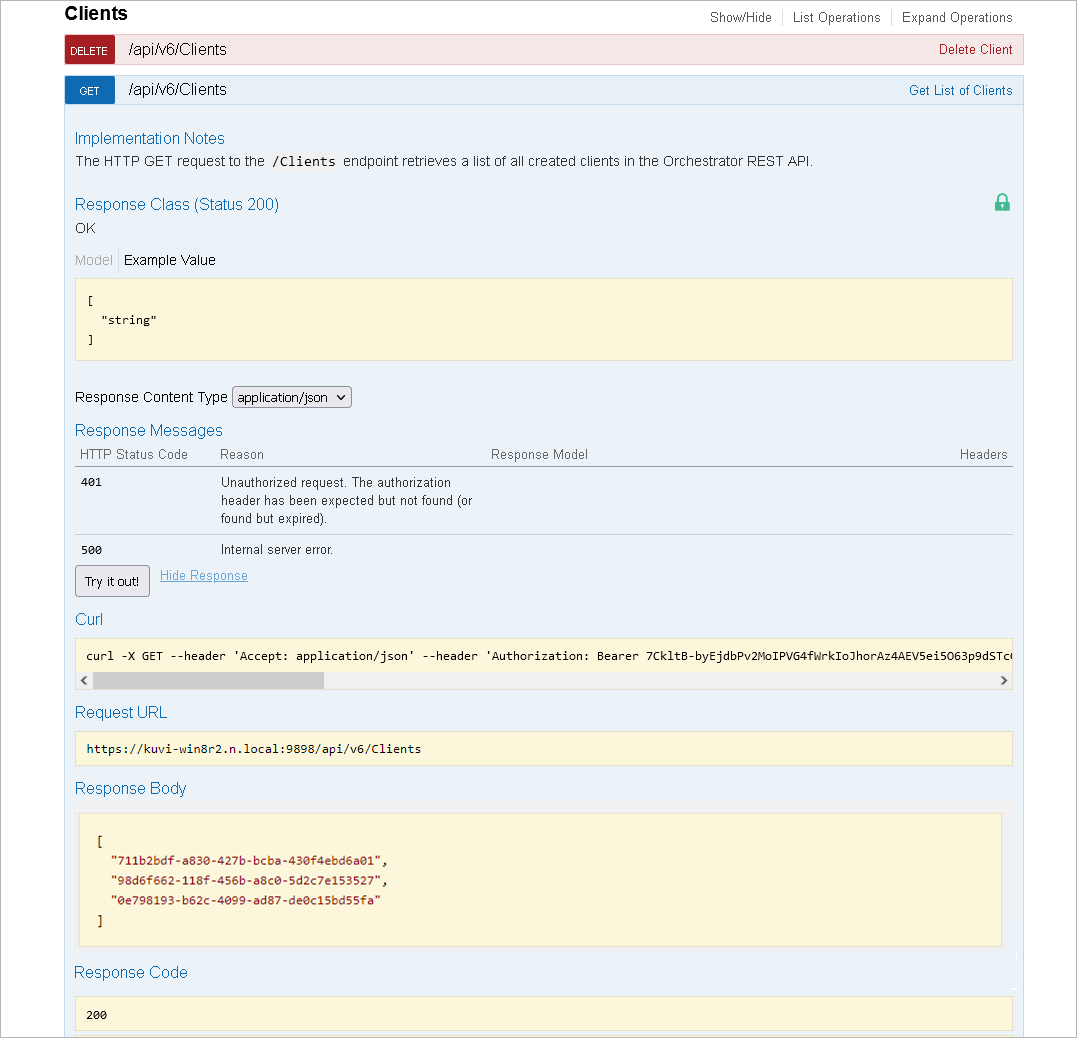The width and height of the screenshot is (1077, 1038).
Task: Click the blue GET method badge
Action: tap(89, 90)
